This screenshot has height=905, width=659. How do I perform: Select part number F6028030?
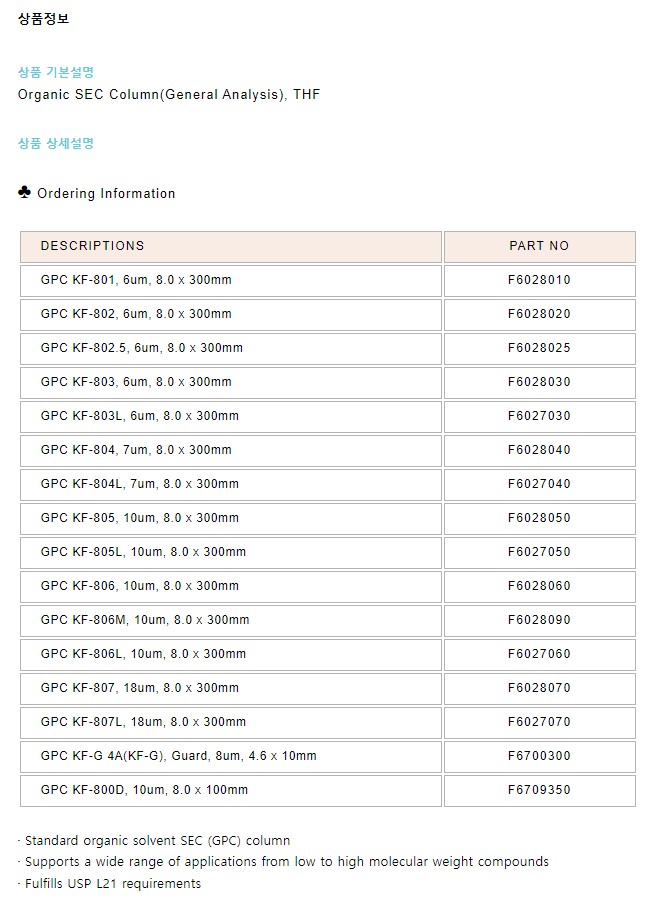point(539,382)
